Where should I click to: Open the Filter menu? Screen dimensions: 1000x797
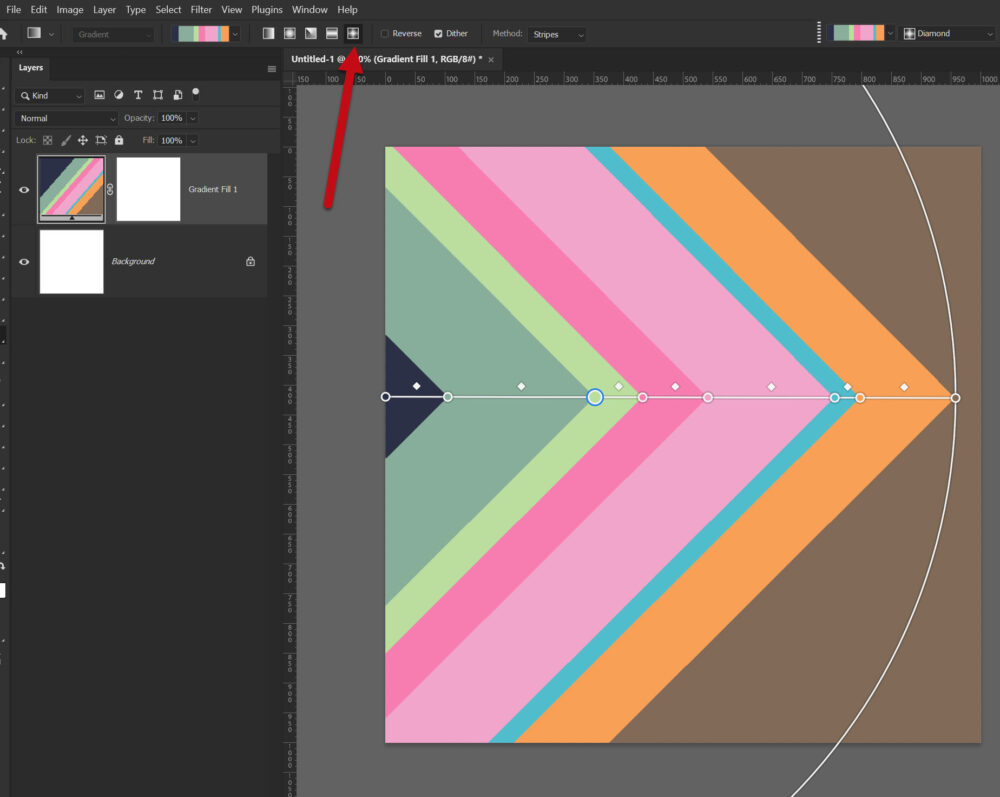pyautogui.click(x=201, y=10)
